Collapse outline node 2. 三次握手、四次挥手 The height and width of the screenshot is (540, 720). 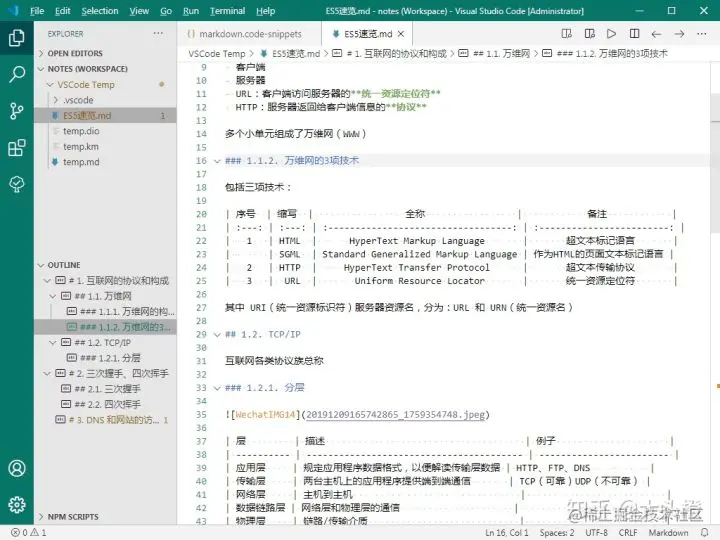point(47,373)
